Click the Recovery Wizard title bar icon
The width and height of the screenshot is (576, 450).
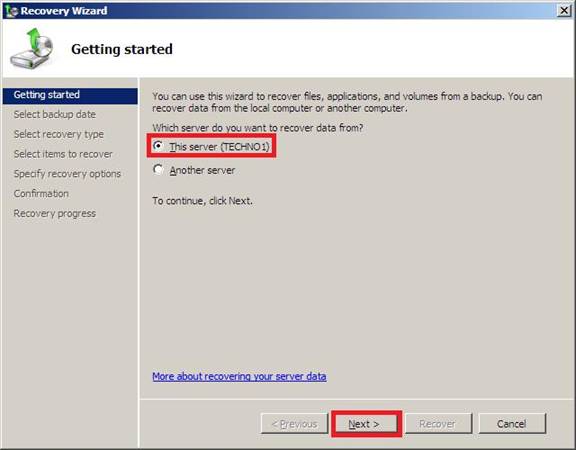12,11
